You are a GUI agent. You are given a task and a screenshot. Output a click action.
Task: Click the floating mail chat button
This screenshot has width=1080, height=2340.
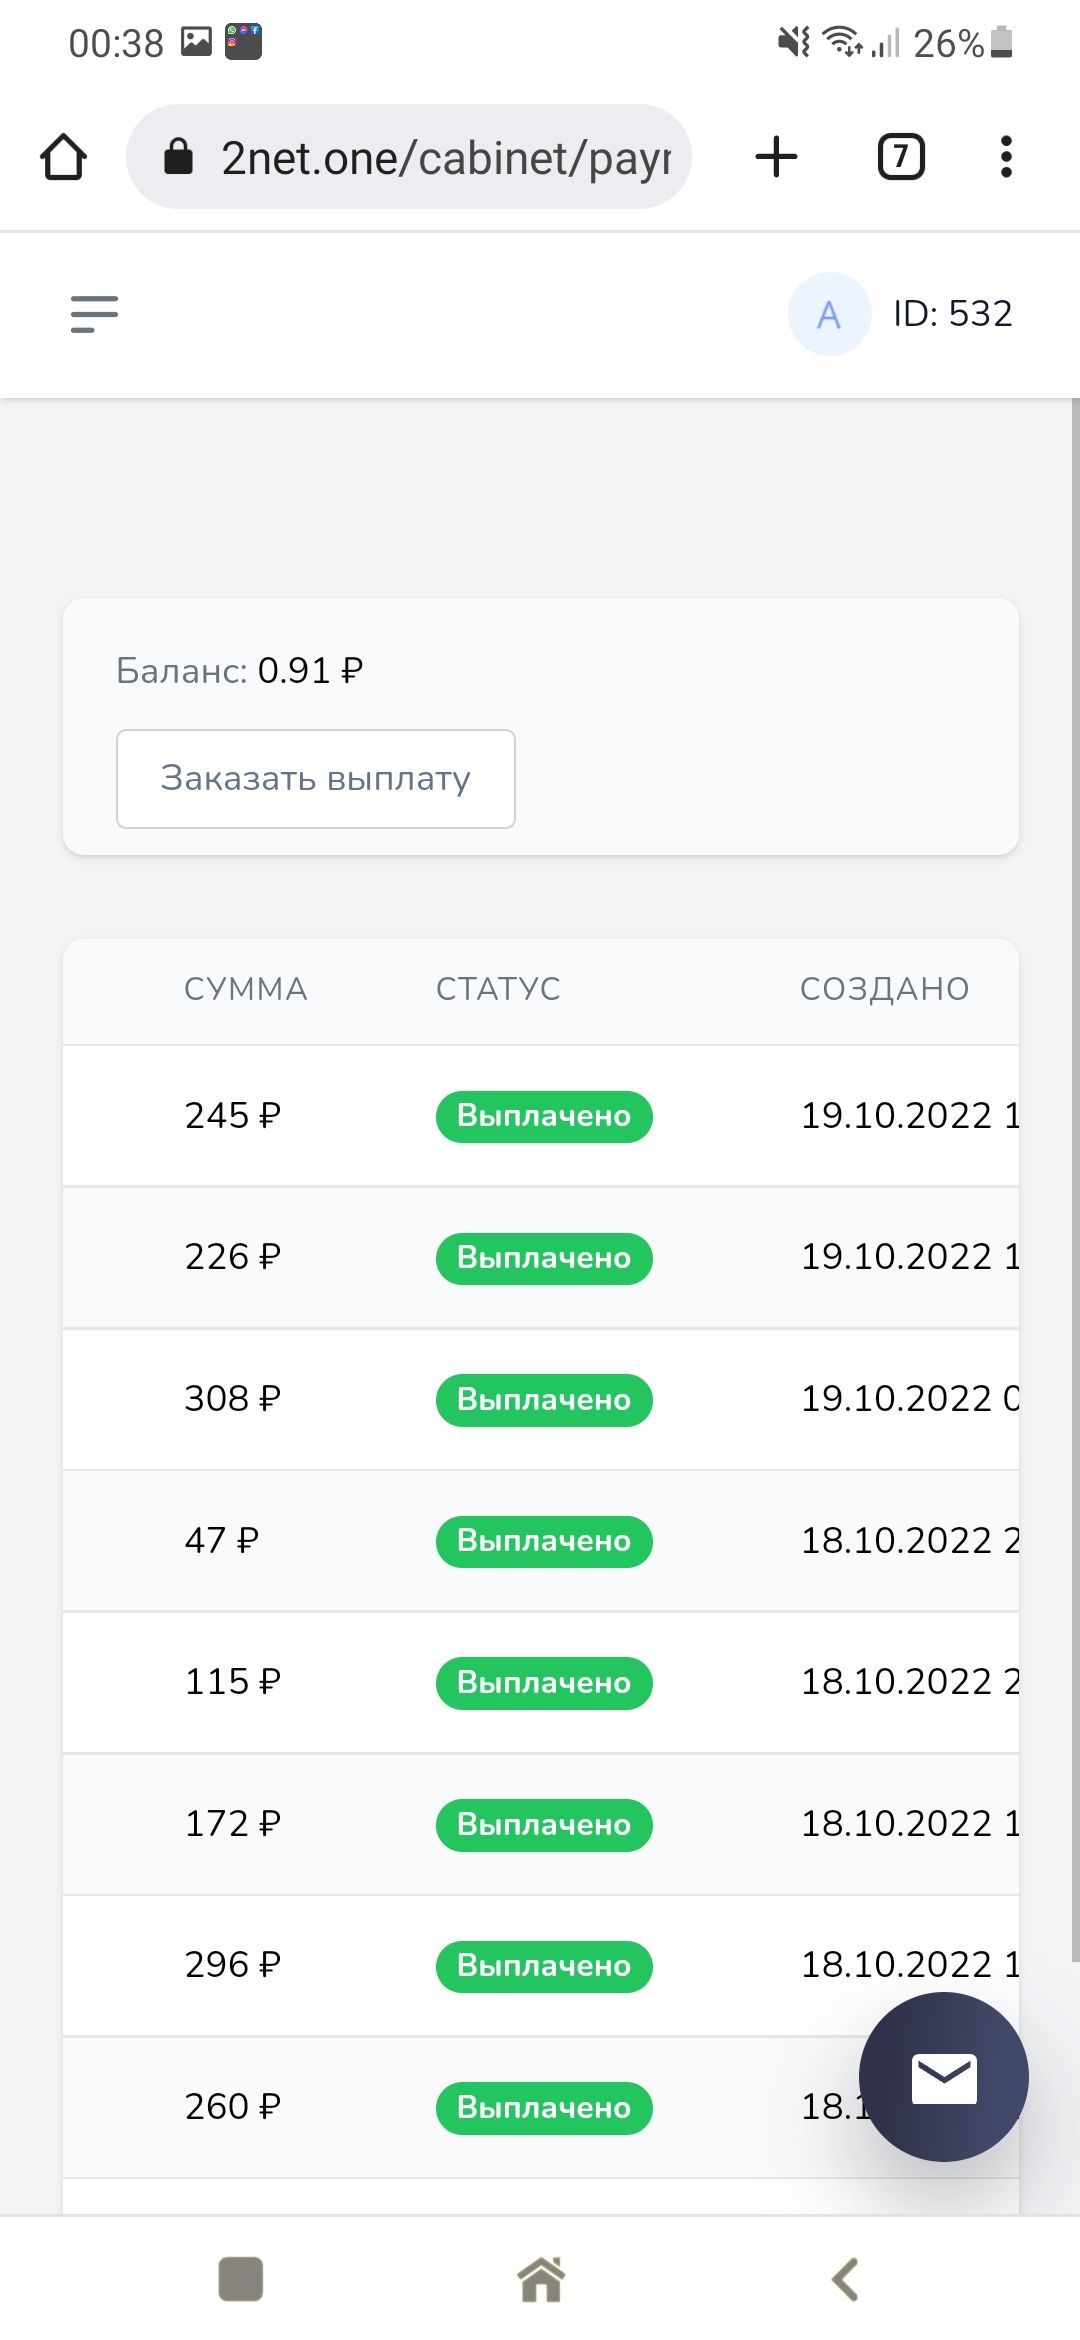(x=943, y=2077)
